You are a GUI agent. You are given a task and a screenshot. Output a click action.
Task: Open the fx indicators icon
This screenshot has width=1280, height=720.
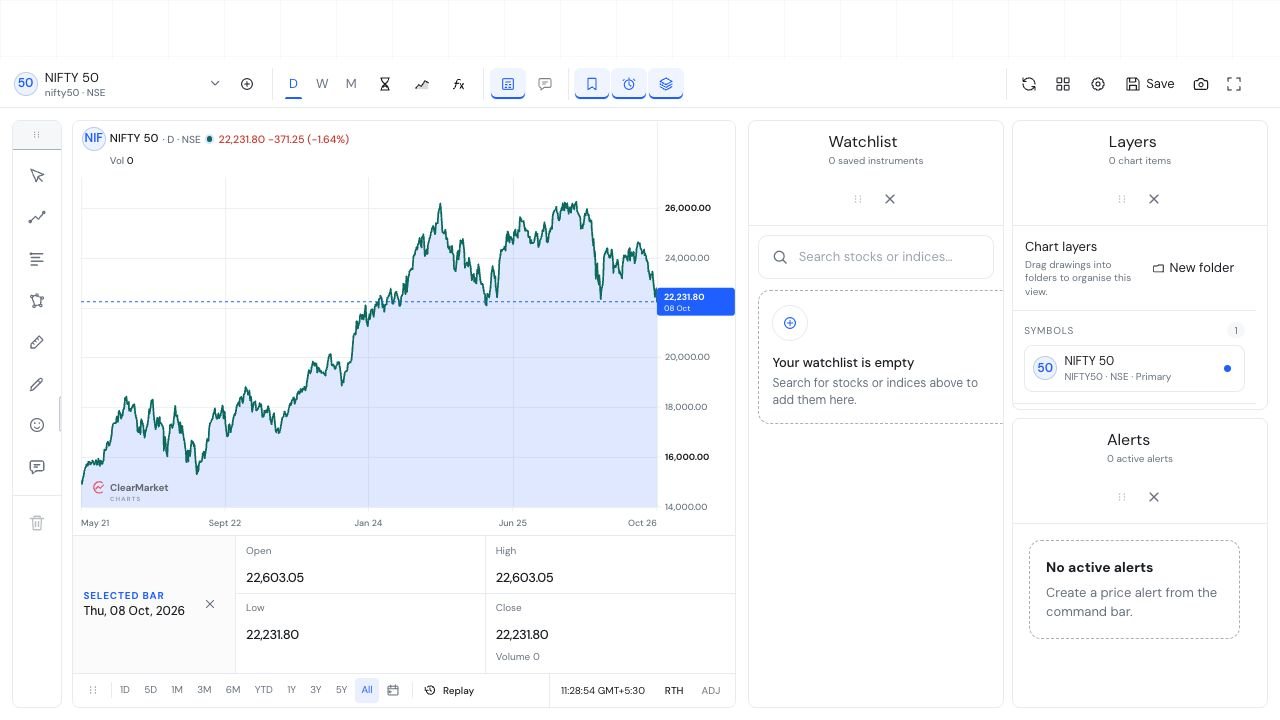tap(459, 84)
